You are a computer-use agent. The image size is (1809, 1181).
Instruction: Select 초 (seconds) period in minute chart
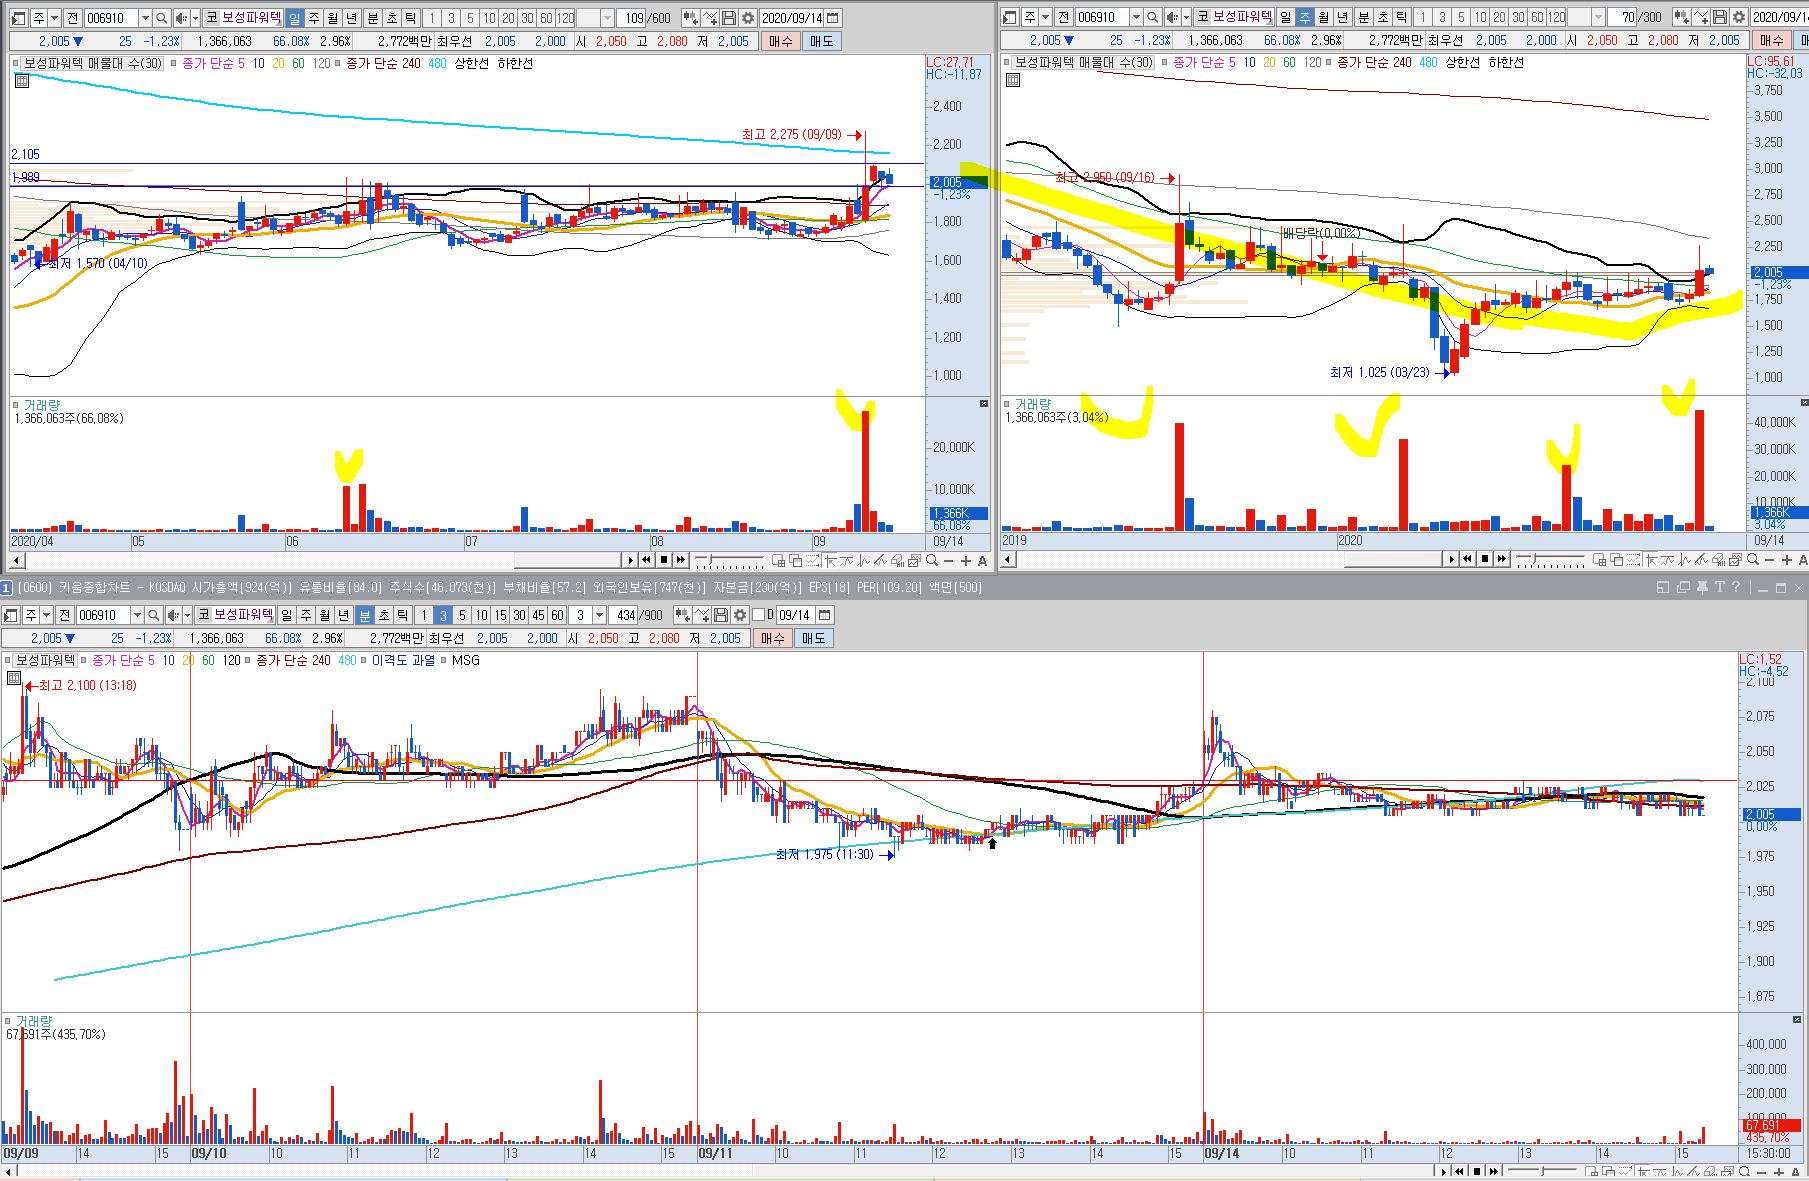tap(384, 615)
